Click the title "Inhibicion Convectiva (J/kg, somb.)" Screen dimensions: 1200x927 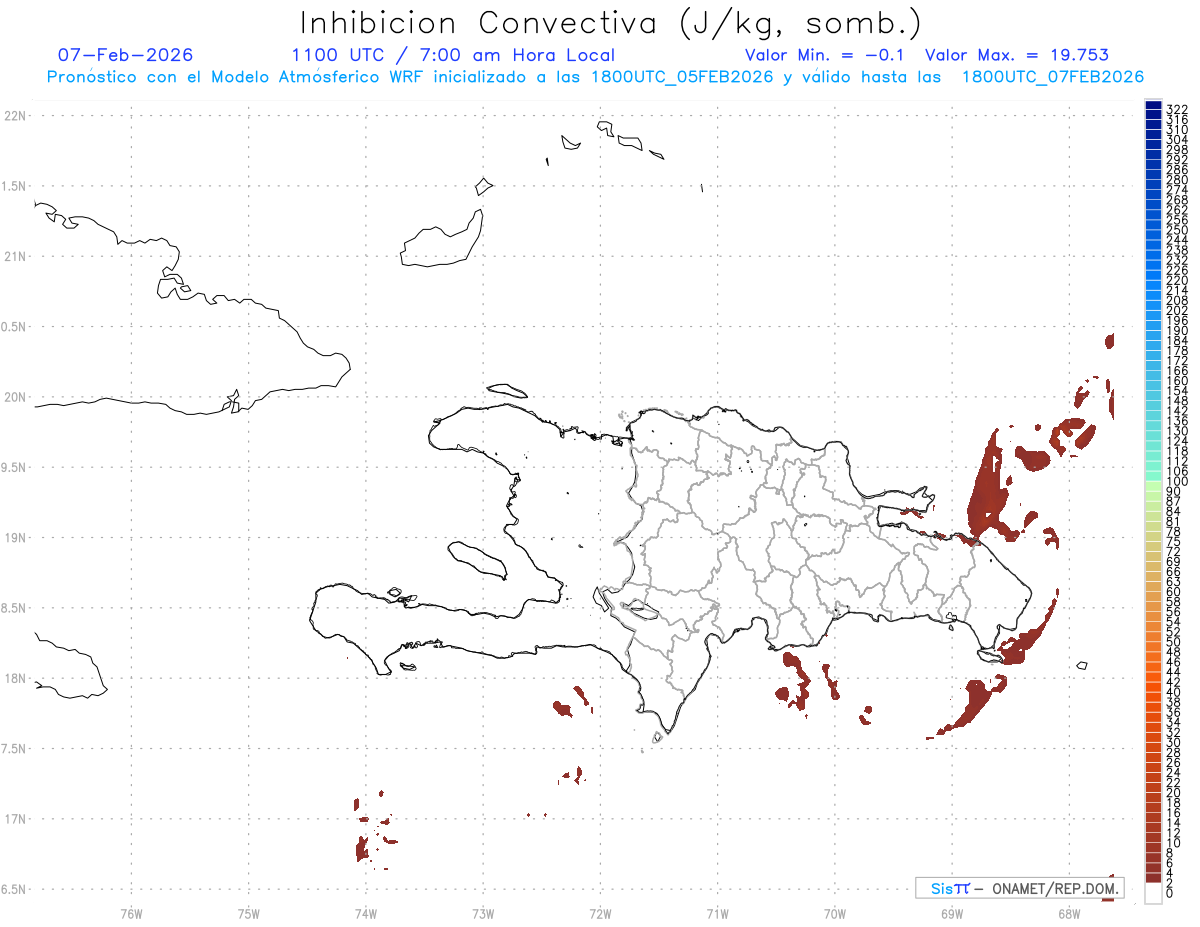[611, 24]
